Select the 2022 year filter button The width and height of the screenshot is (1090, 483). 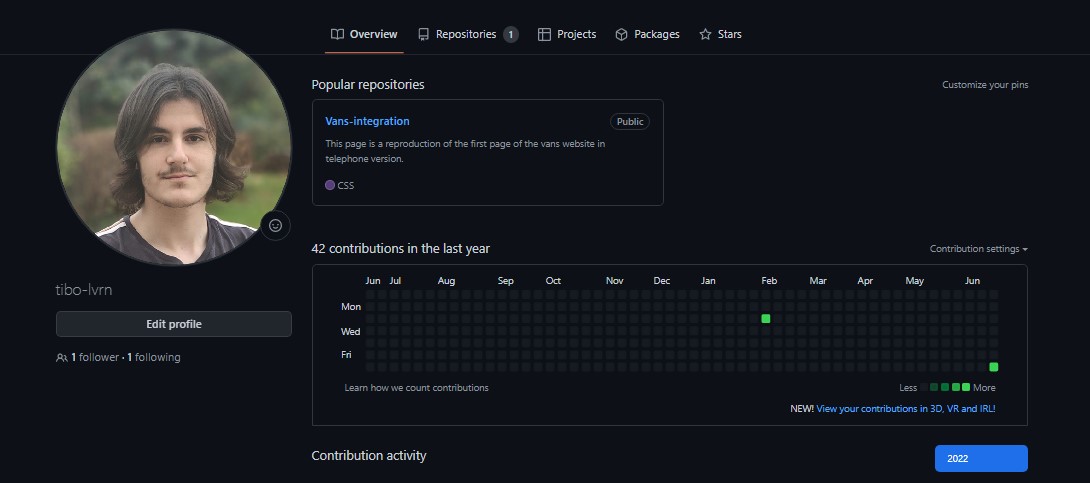coord(980,458)
